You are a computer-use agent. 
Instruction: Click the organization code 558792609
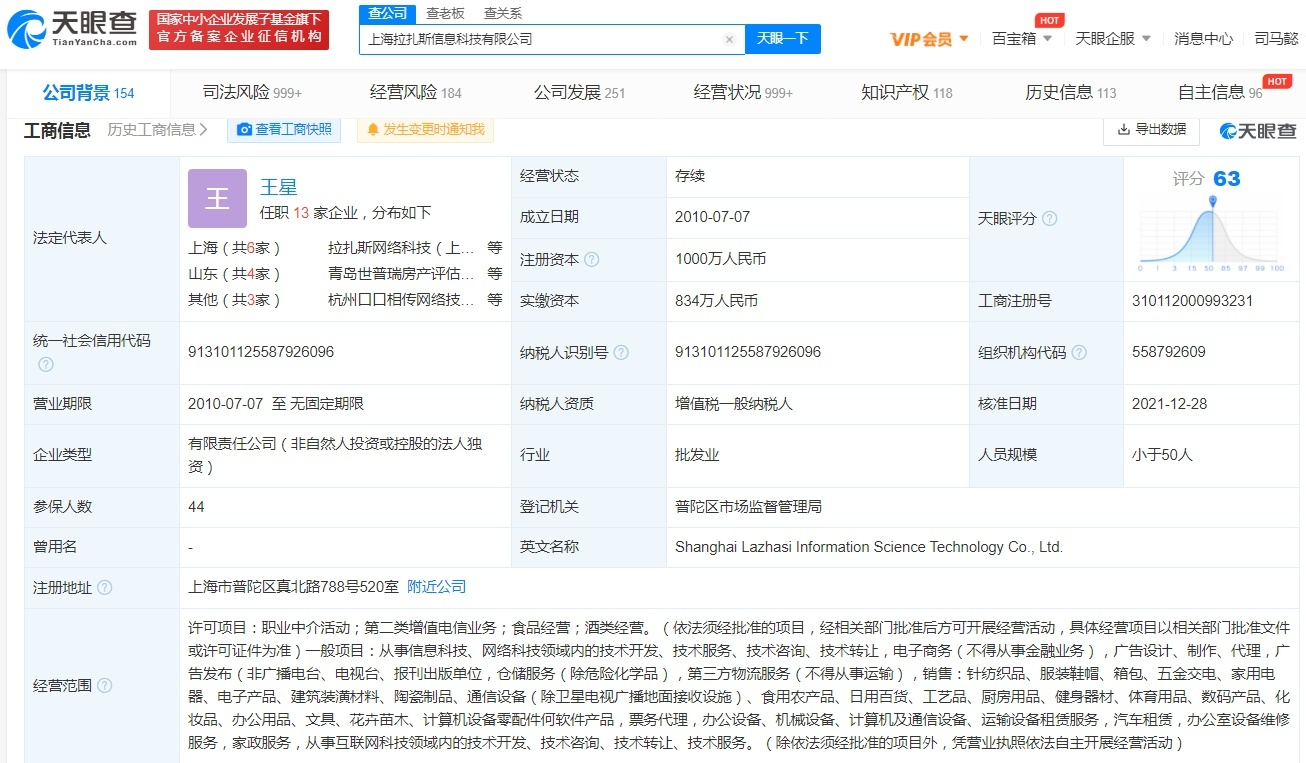coord(1169,352)
